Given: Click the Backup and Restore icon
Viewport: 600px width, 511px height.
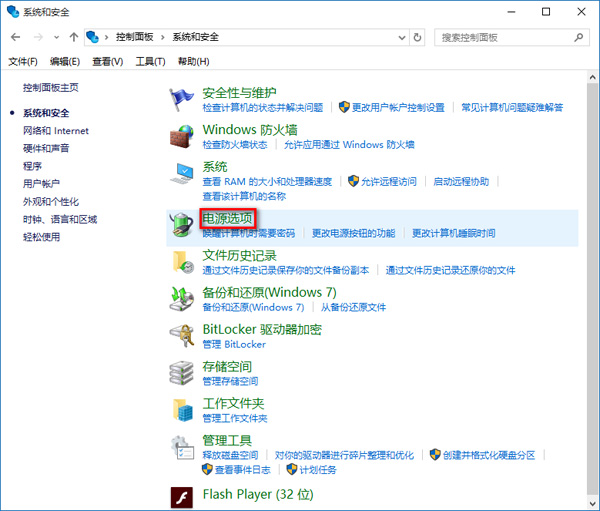Looking at the screenshot, I should (182, 298).
